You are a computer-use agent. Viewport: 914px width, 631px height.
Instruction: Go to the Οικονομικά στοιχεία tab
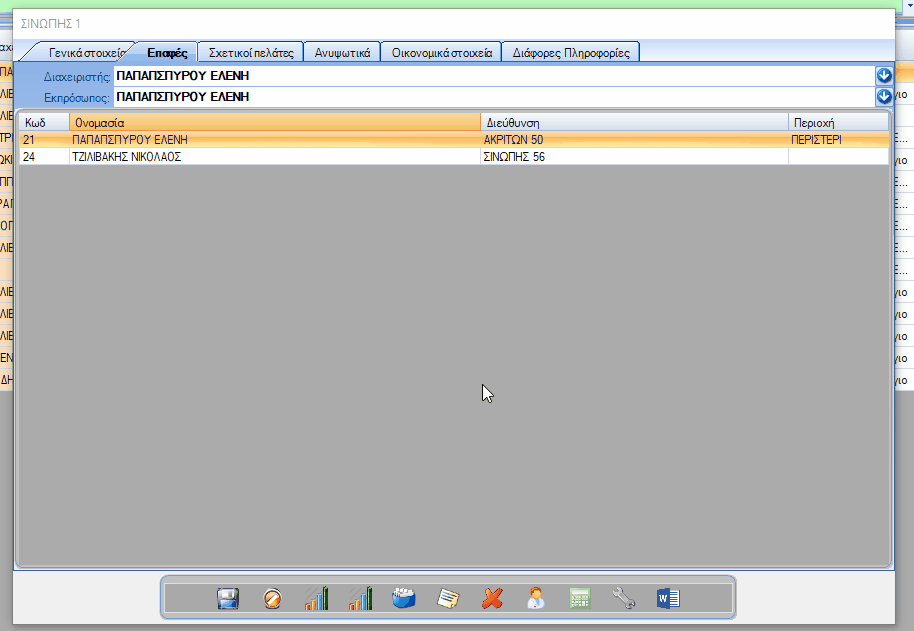(442, 52)
